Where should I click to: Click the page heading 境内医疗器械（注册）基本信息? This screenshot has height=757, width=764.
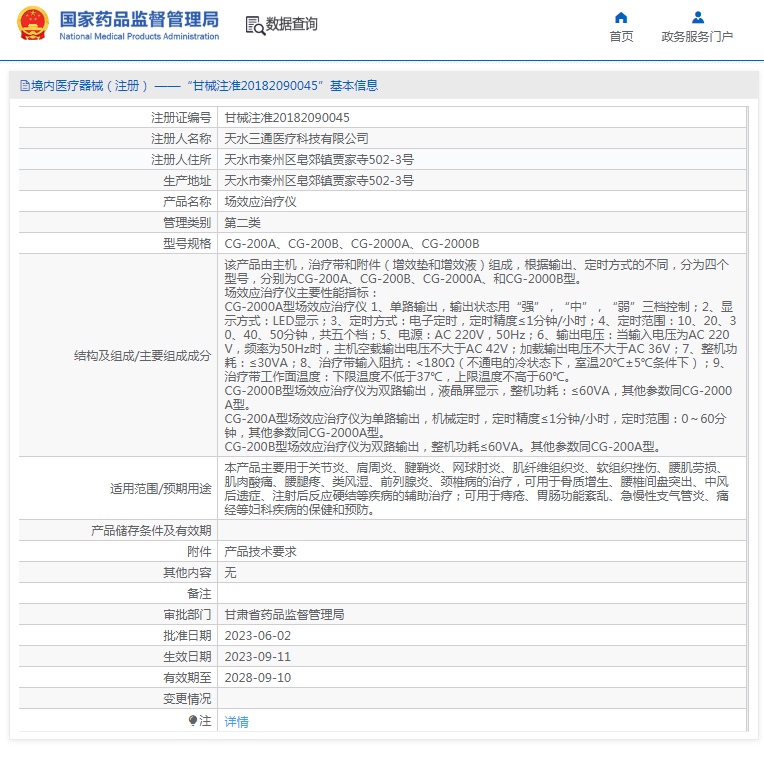[x=199, y=86]
